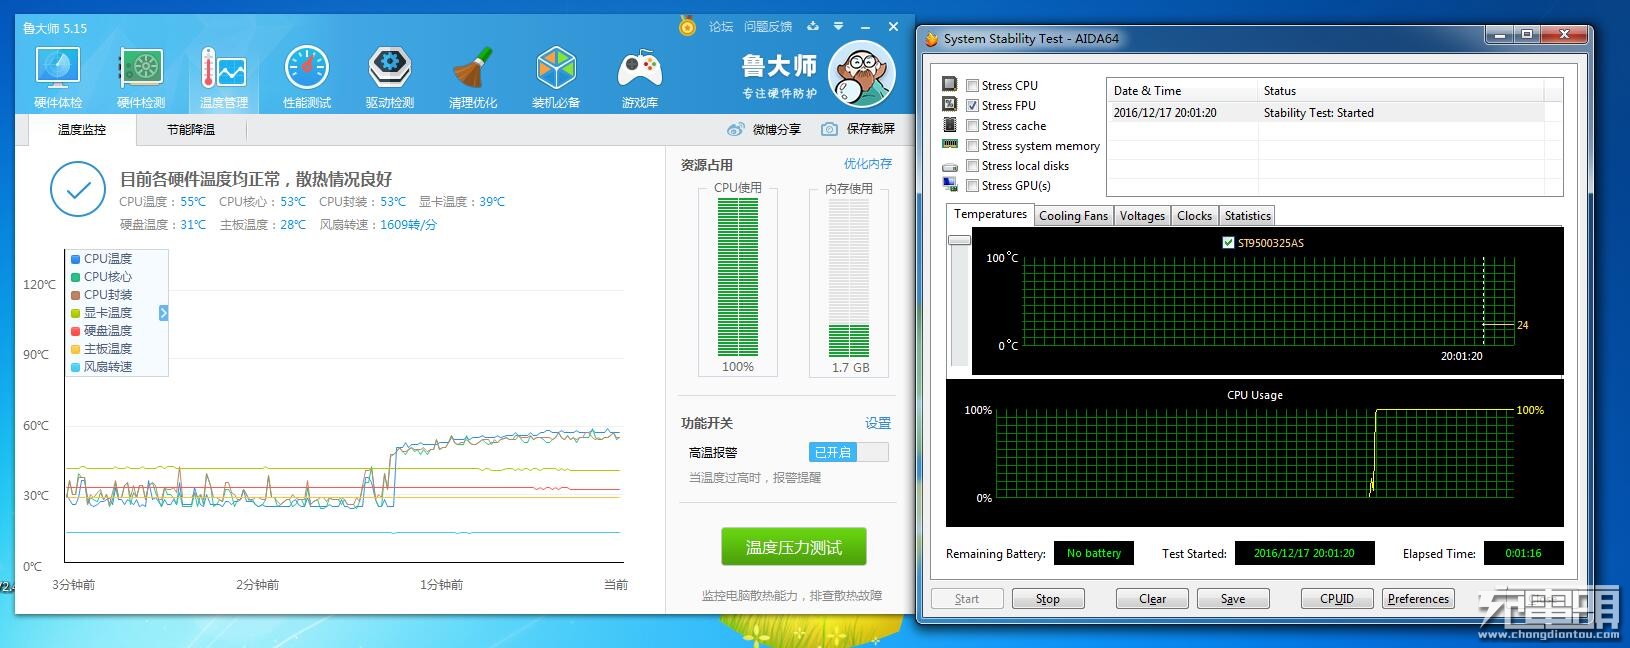The height and width of the screenshot is (648, 1630).
Task: Click the Stop button in AIDA64
Action: (1047, 599)
